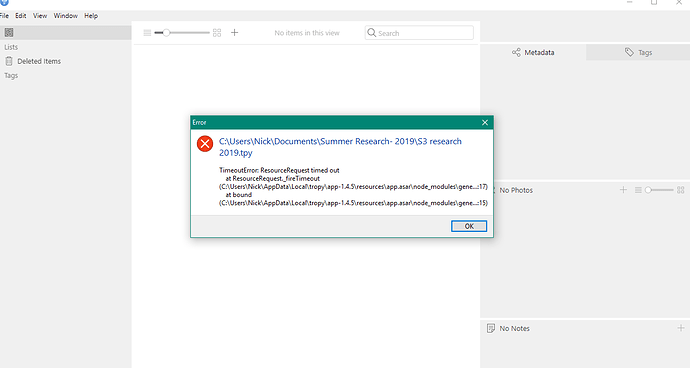Focus the Search field
Image resolution: width=690 pixels, height=368 pixels.
[419, 33]
